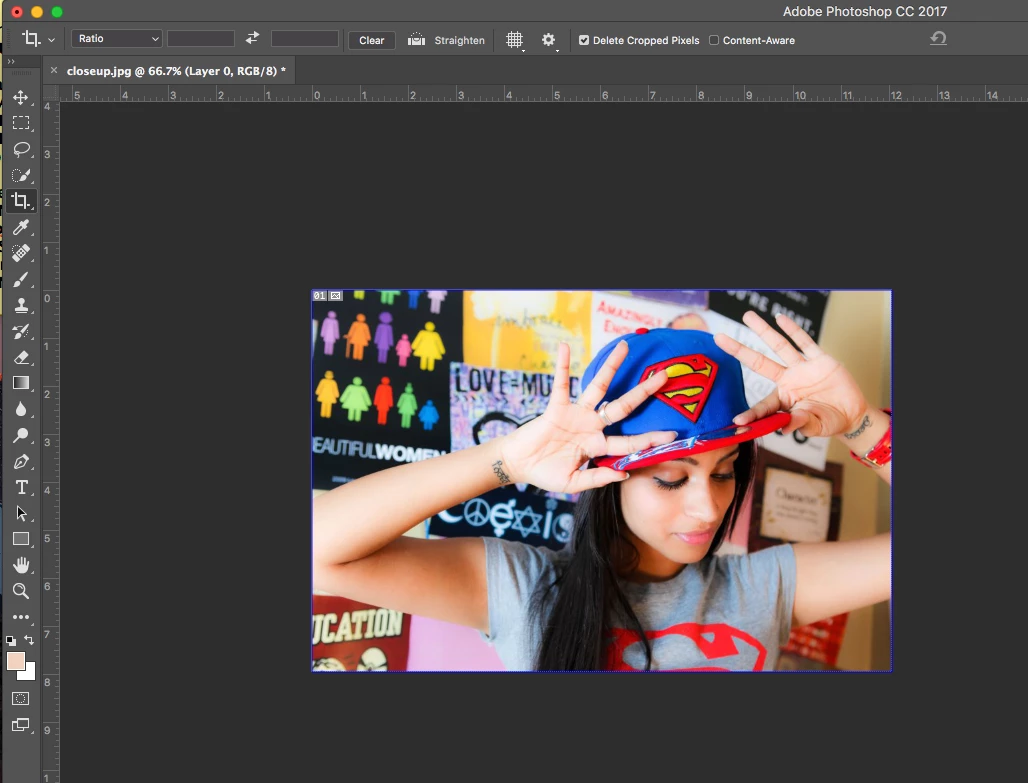The height and width of the screenshot is (783, 1028).
Task: Open the Crop tool preset picker arrow
Action: coord(51,39)
